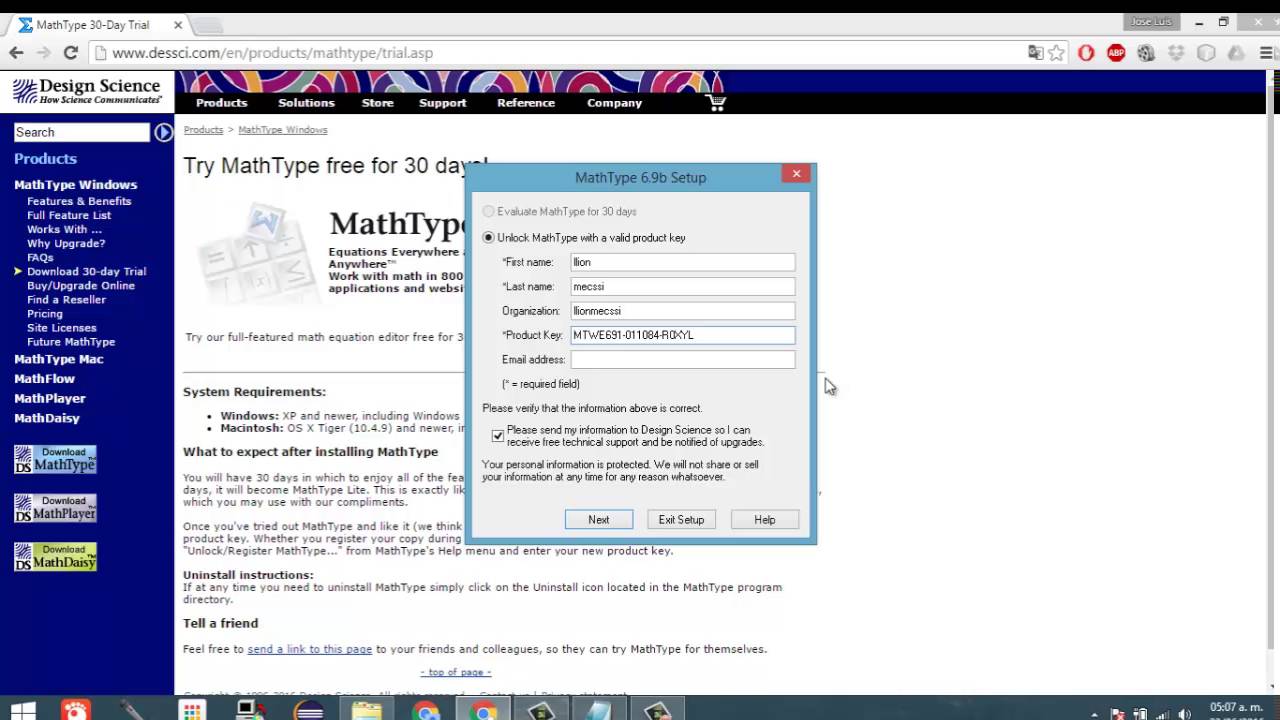Open the file explorer folder in taskbar
This screenshot has width=1280, height=720.
click(367, 711)
